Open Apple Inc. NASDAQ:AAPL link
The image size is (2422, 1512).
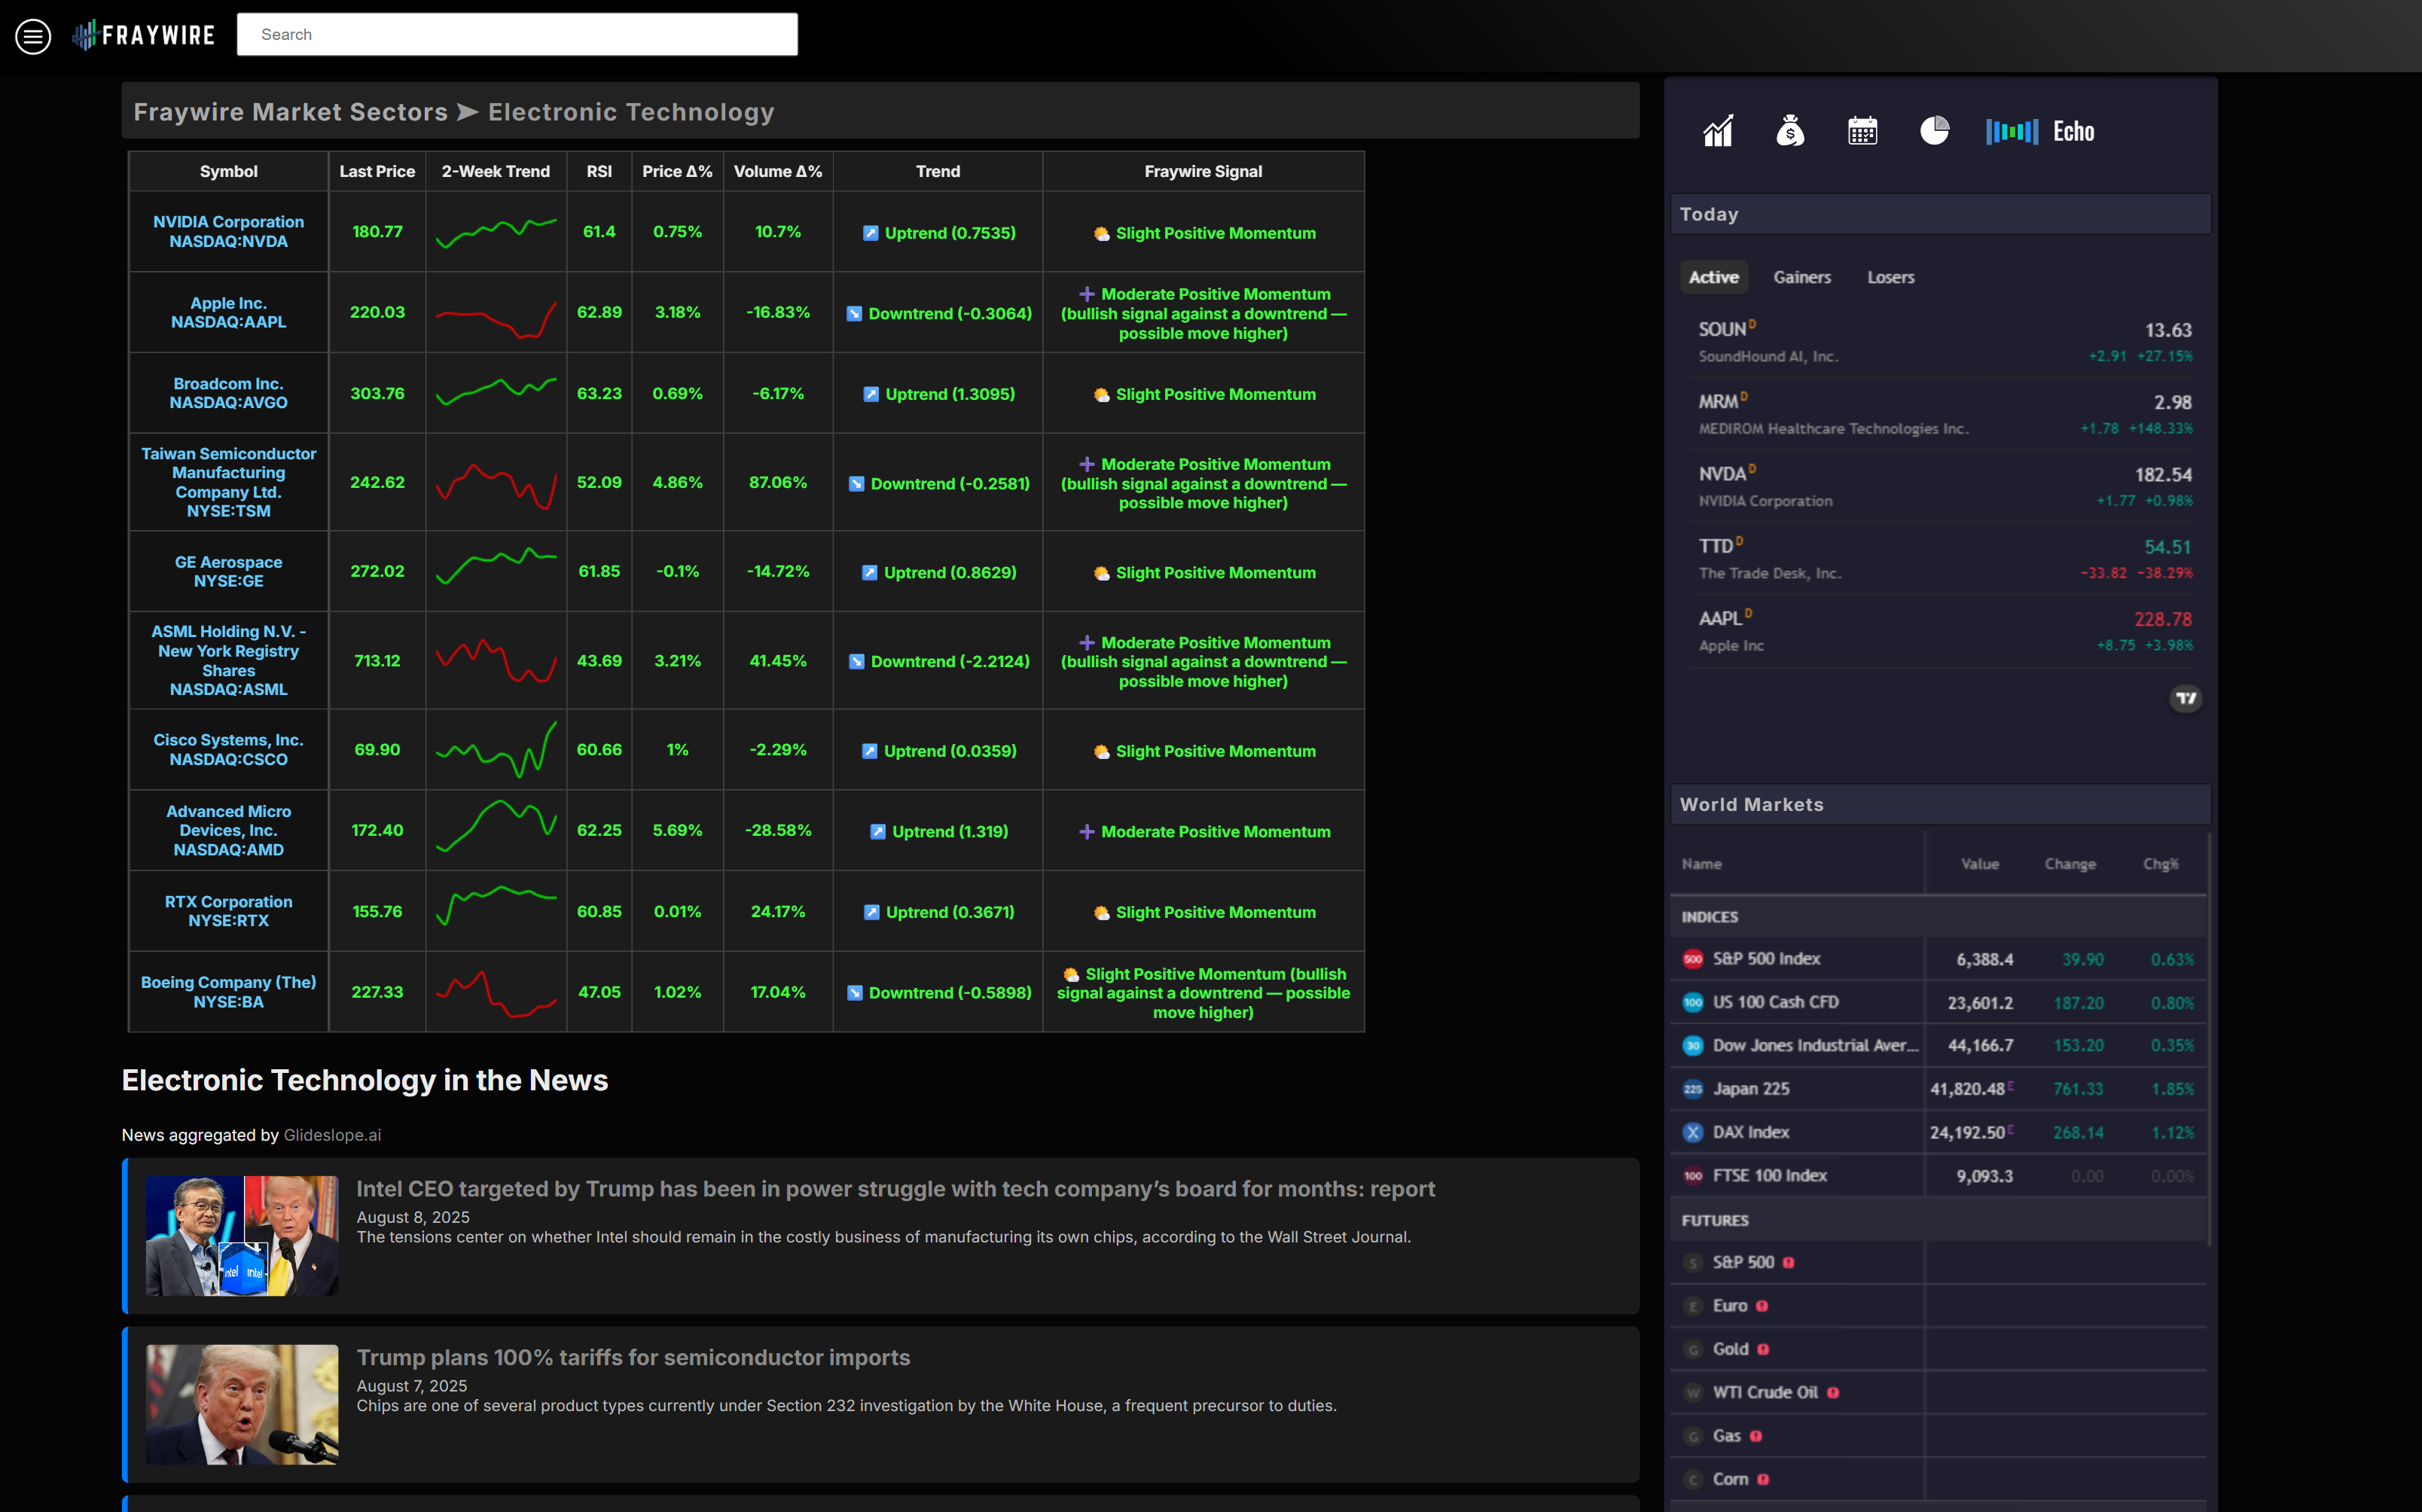[x=228, y=312]
